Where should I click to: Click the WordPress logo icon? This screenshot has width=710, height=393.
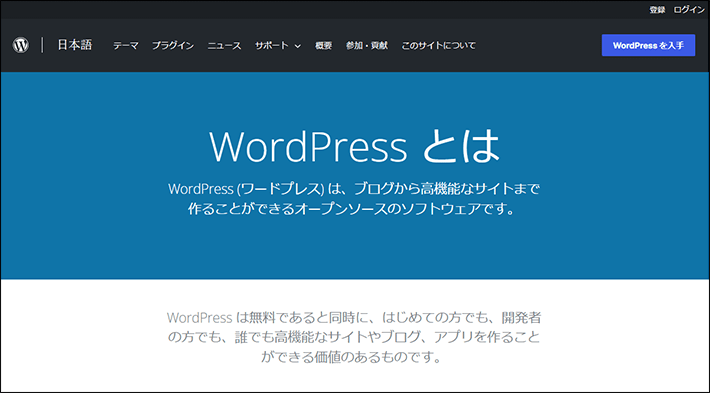click(x=21, y=45)
